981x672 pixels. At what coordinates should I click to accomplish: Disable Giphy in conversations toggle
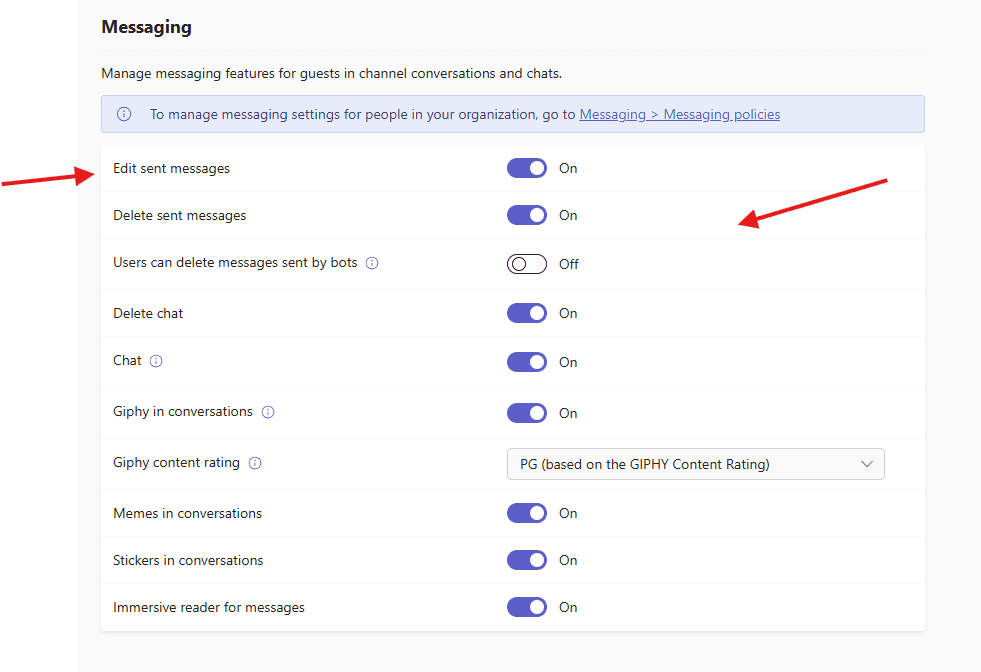[x=527, y=413]
